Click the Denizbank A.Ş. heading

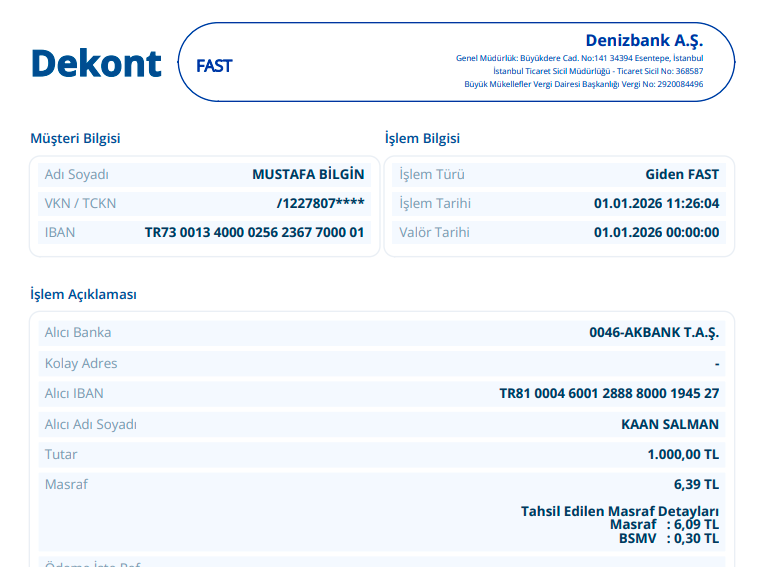(644, 40)
